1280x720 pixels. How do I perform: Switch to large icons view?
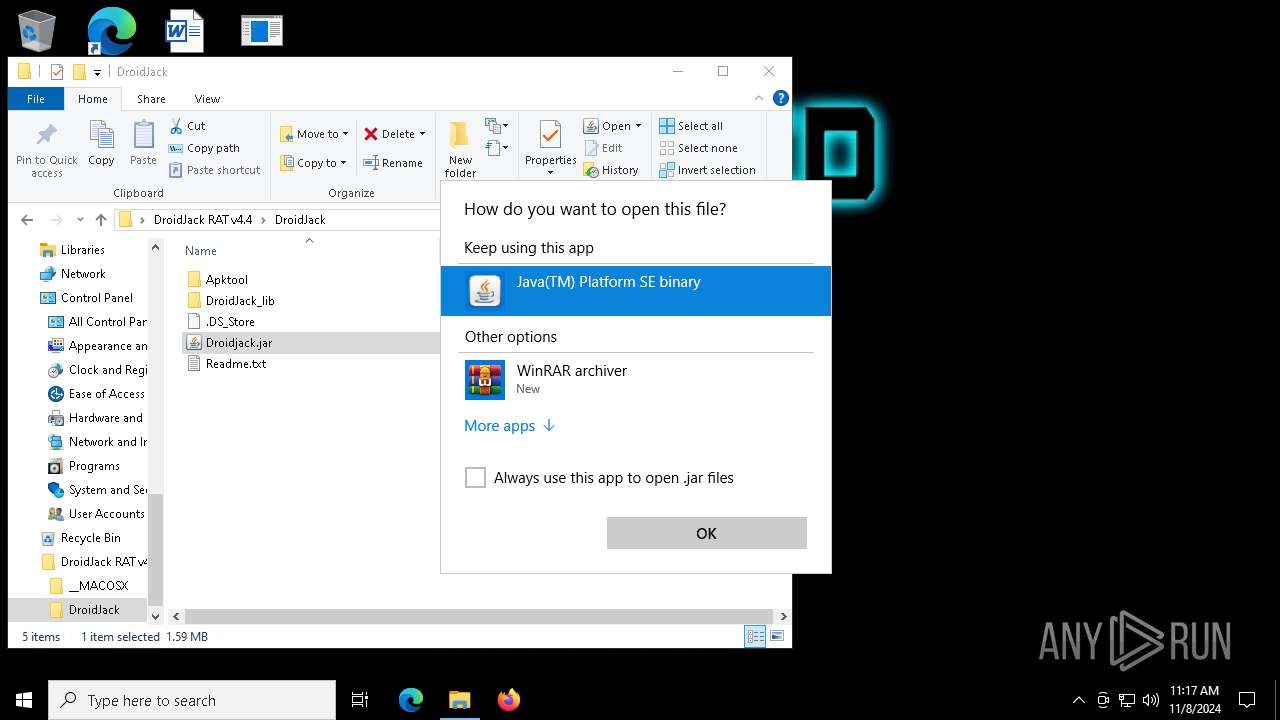tap(776, 636)
